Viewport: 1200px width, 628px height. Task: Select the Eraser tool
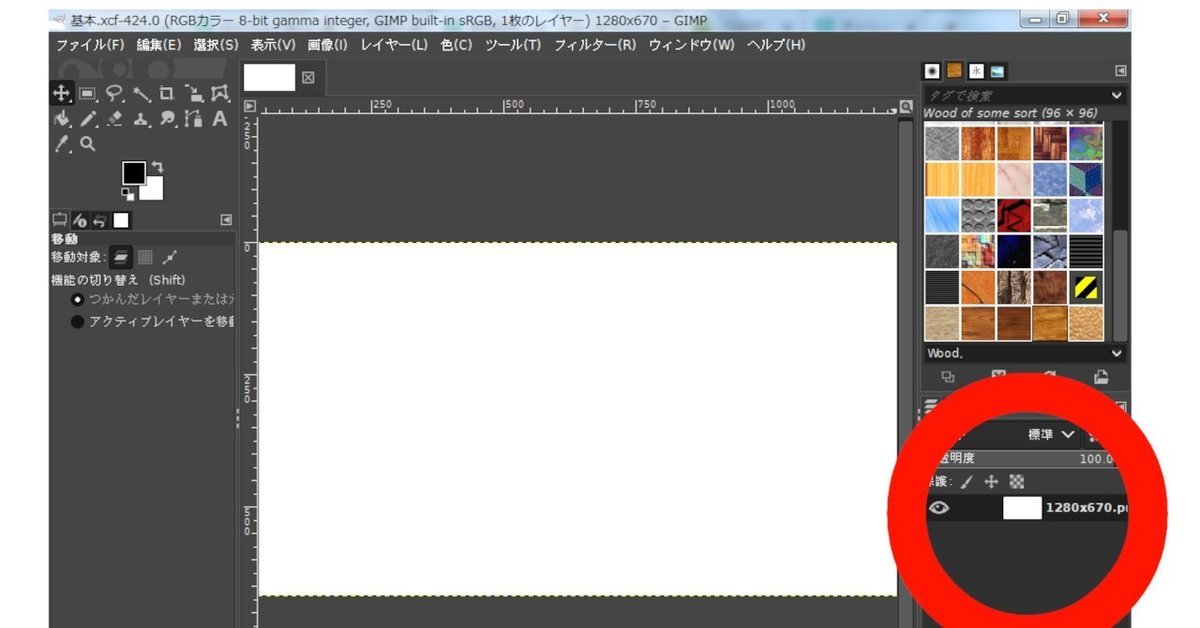tap(114, 119)
